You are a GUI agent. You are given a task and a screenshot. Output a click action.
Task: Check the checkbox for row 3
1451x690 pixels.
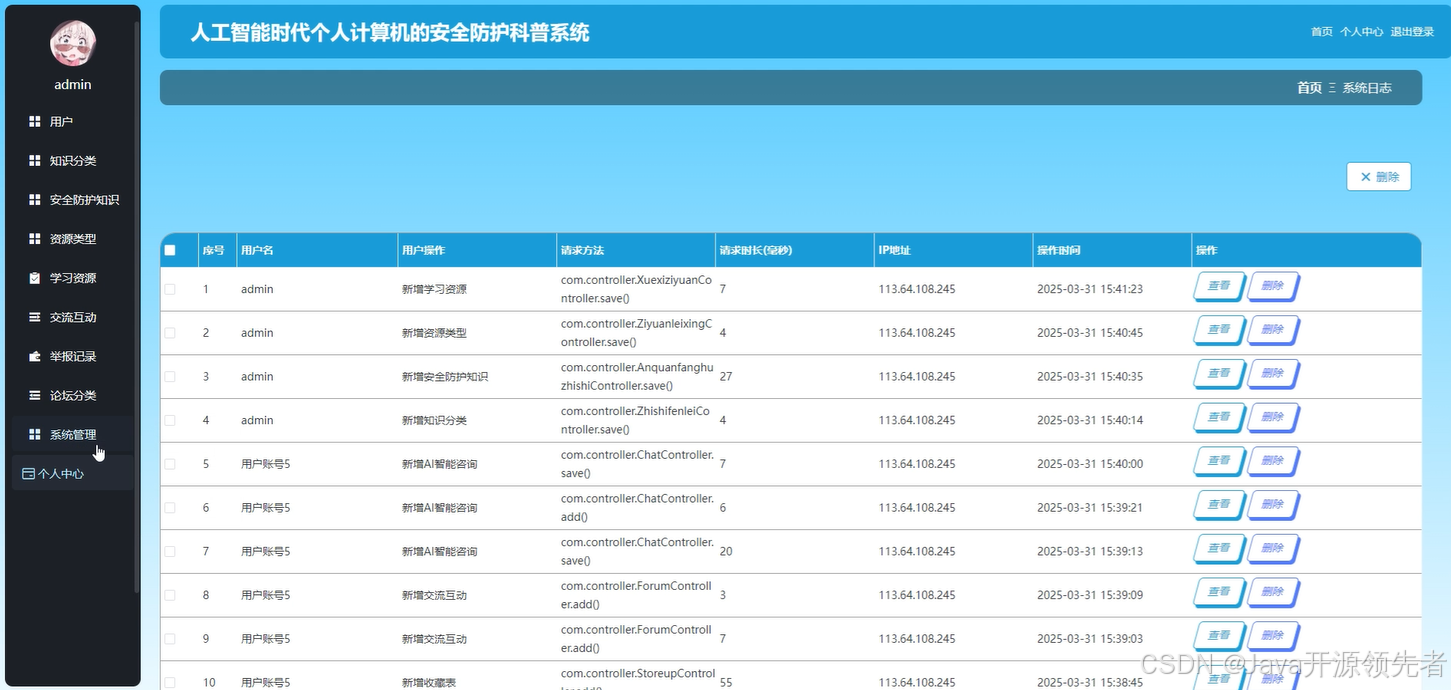tap(170, 377)
